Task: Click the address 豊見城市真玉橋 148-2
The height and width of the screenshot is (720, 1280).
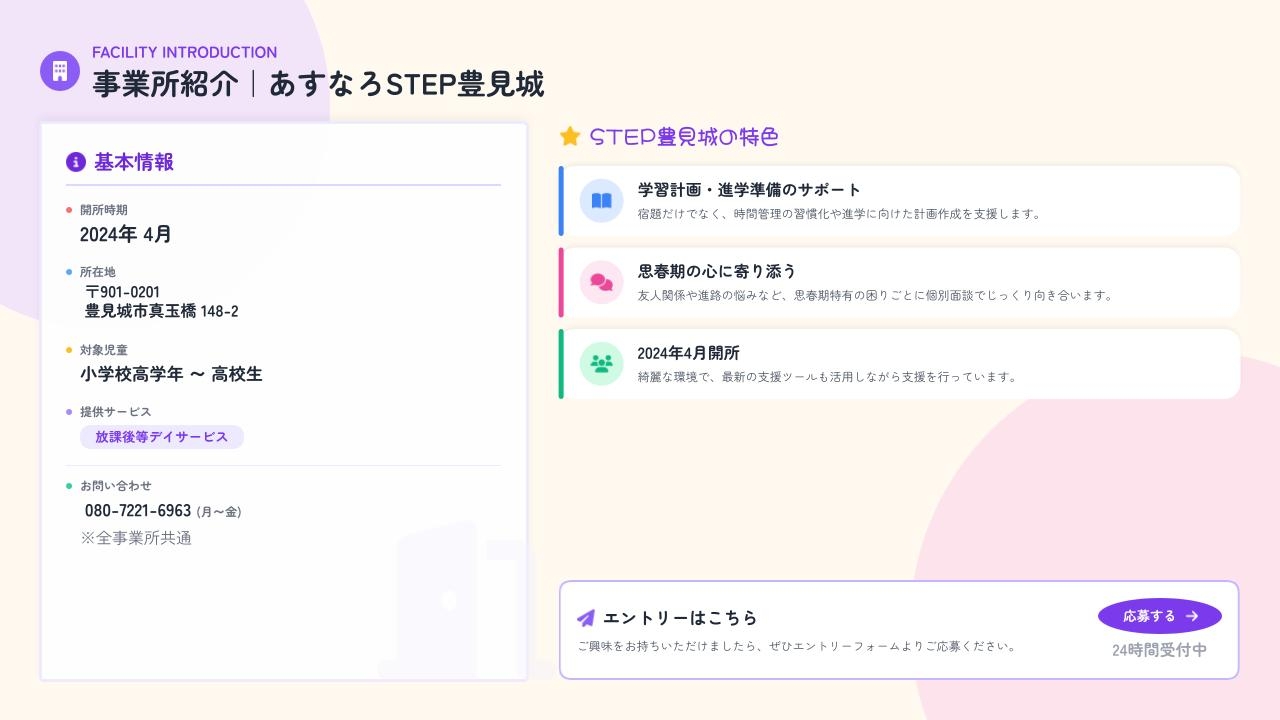Action: 162,311
